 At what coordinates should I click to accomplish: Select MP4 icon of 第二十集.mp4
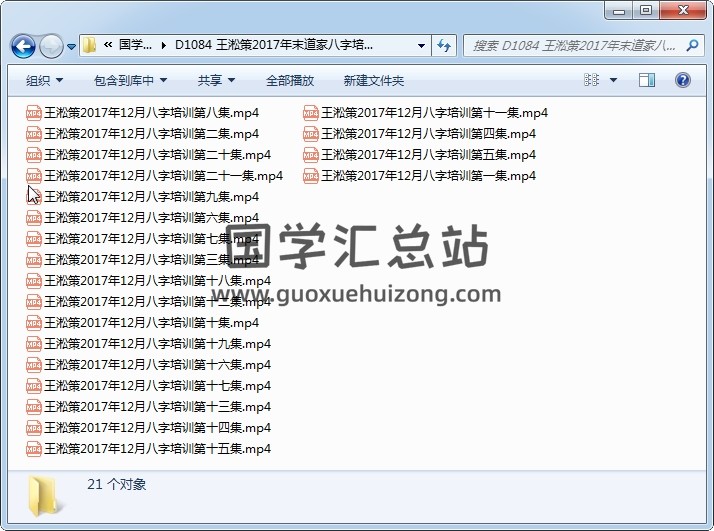[34, 154]
